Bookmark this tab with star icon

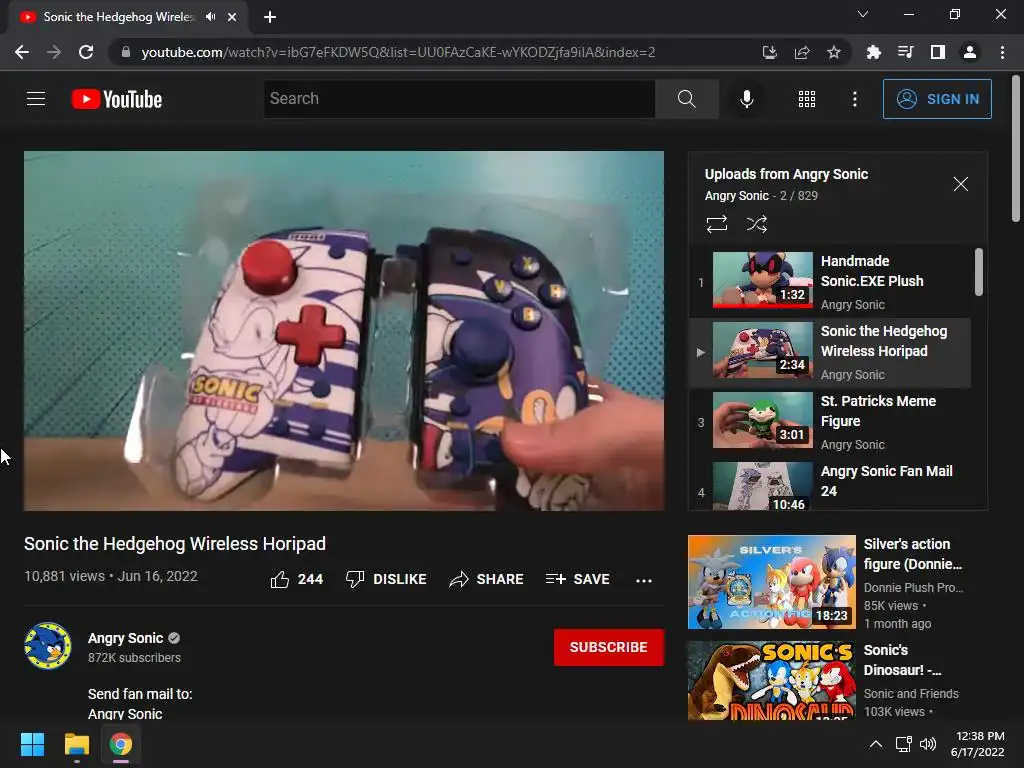[x=834, y=52]
